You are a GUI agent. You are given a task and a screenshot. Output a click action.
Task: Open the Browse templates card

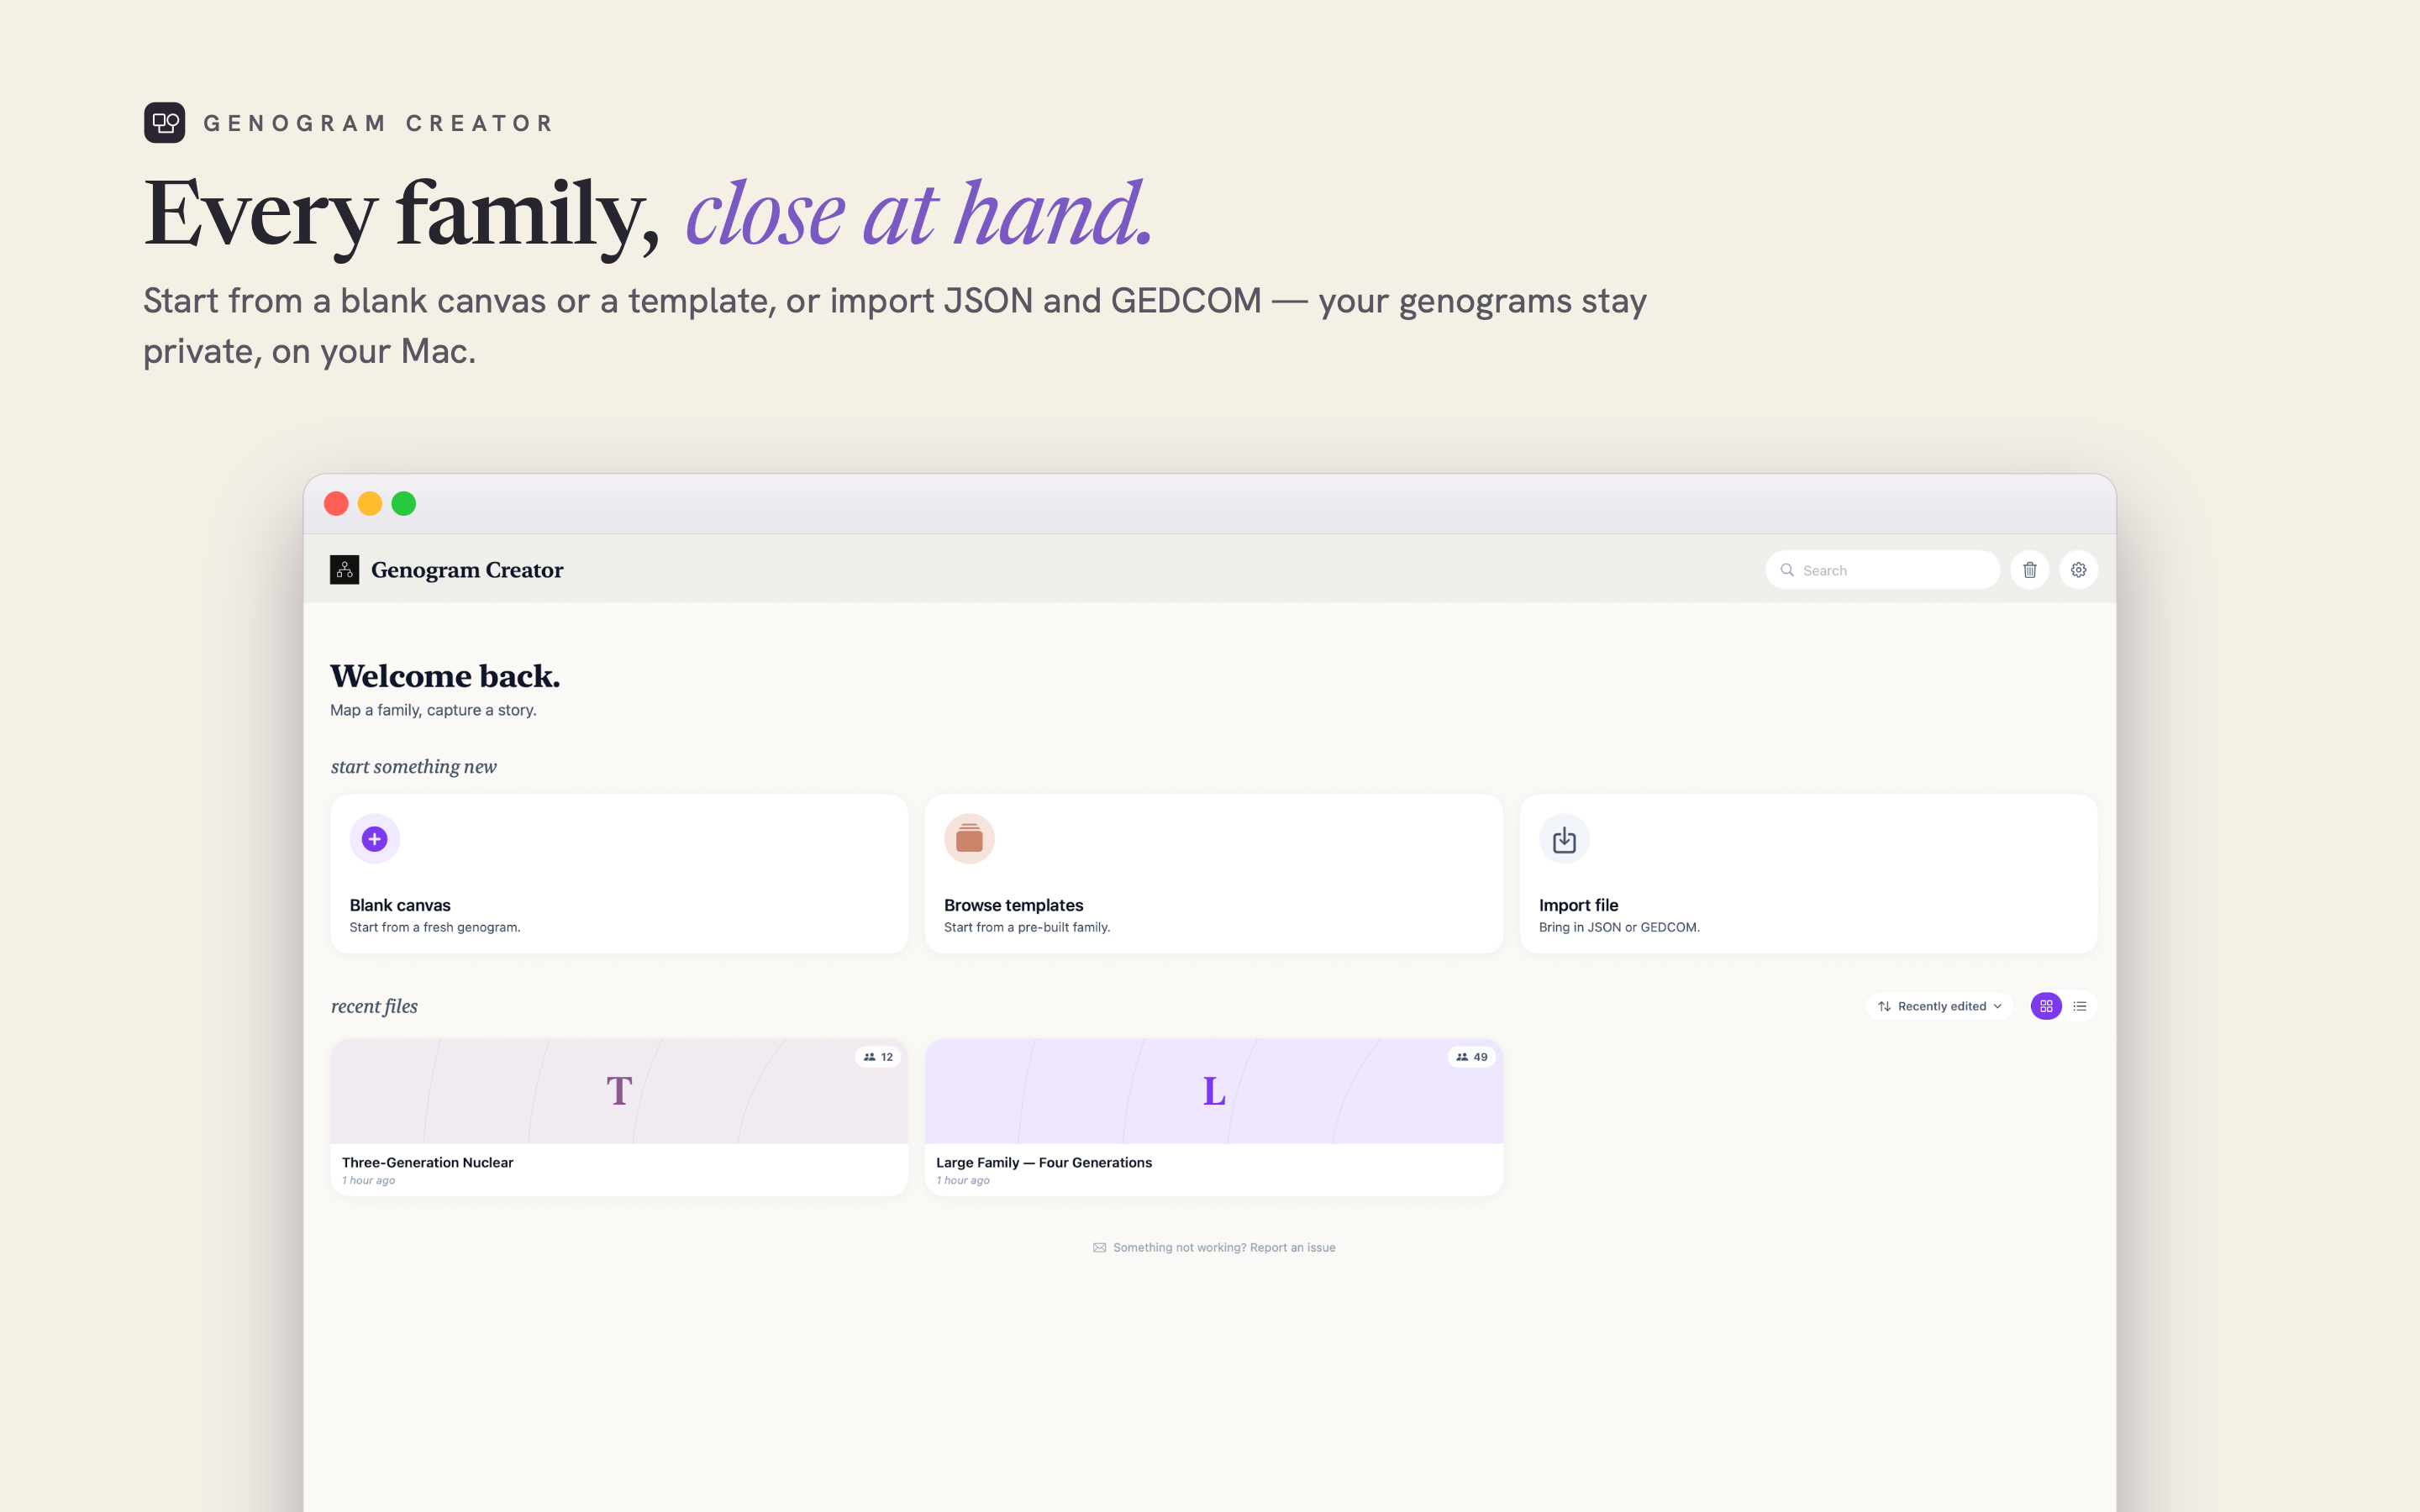click(1213, 873)
